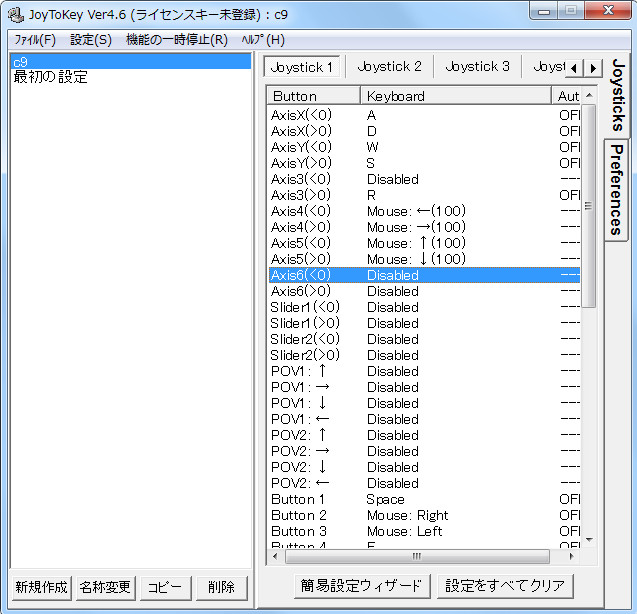Switch to the Joystick 1 tab
Viewport: 637px width, 614px height.
[x=301, y=67]
